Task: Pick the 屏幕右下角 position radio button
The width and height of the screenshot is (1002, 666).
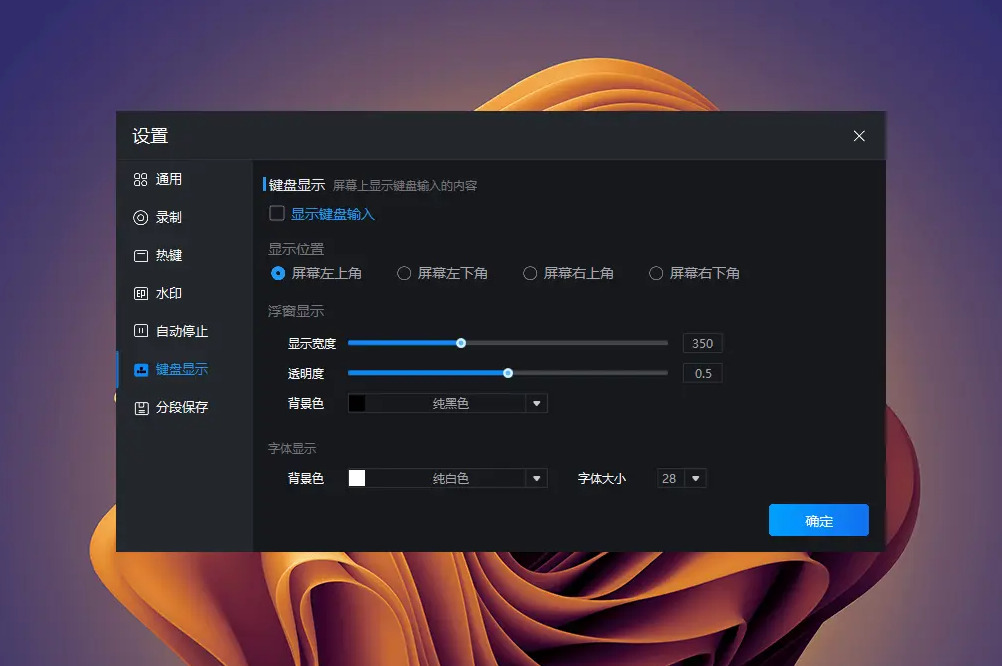Action: click(x=656, y=274)
